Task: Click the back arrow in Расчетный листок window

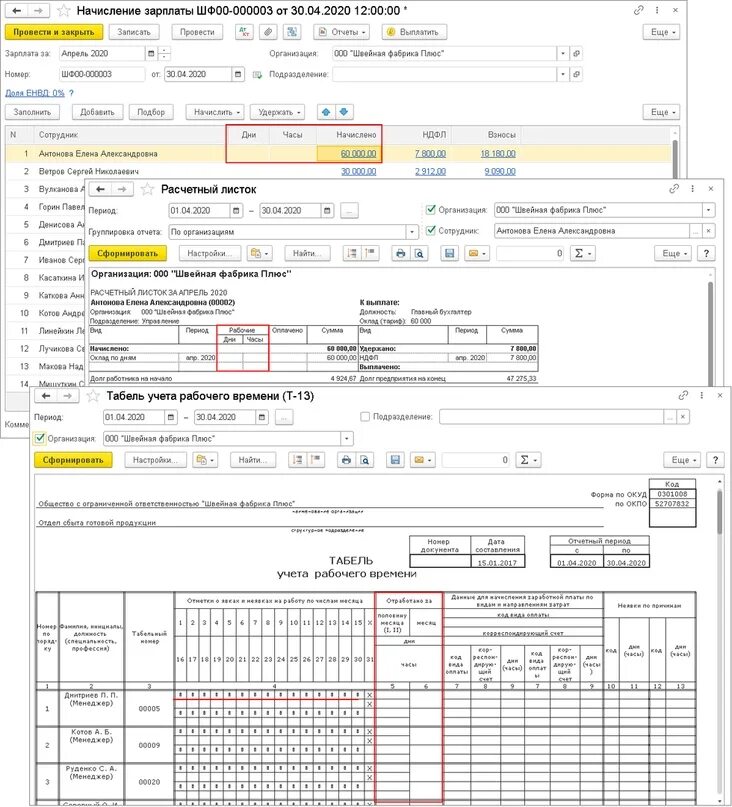Action: pos(100,189)
